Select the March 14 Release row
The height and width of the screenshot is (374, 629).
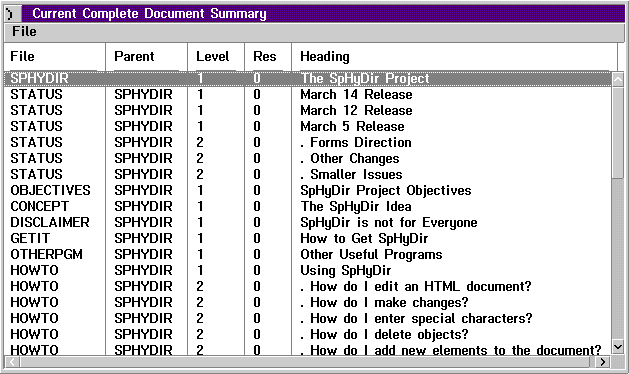(308, 94)
